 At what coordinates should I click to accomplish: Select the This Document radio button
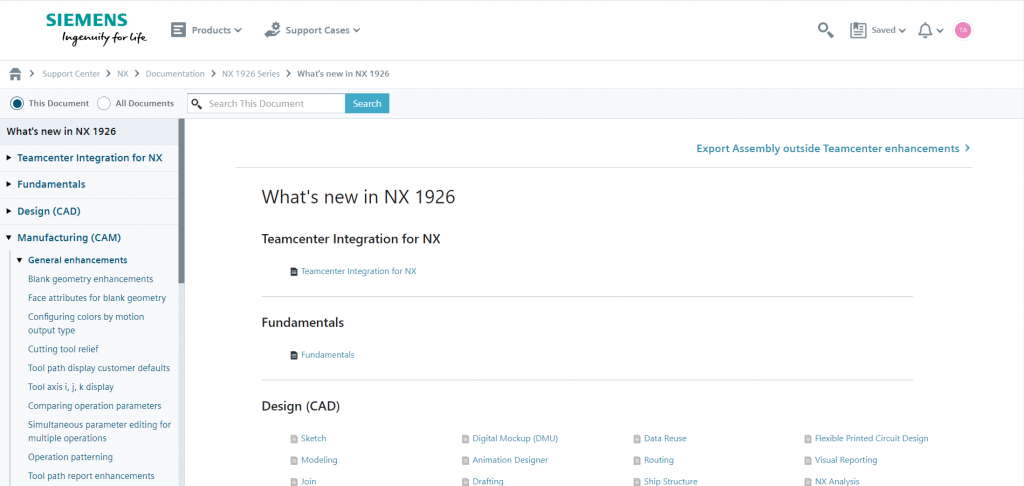coord(17,103)
